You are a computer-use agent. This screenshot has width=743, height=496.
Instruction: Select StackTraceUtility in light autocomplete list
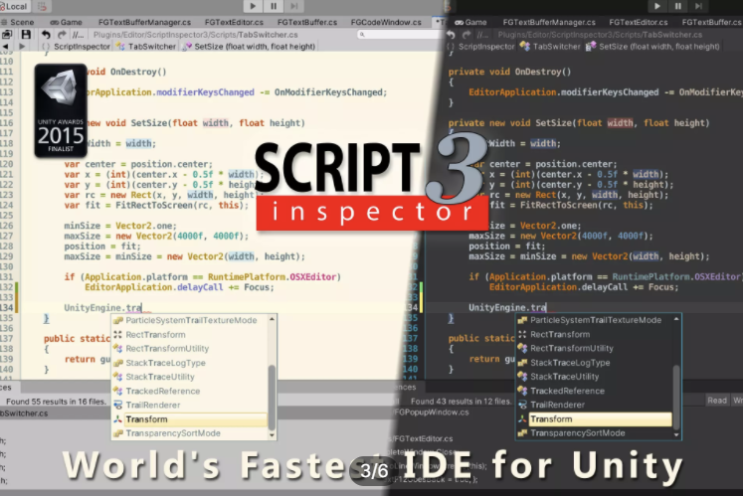(190, 377)
